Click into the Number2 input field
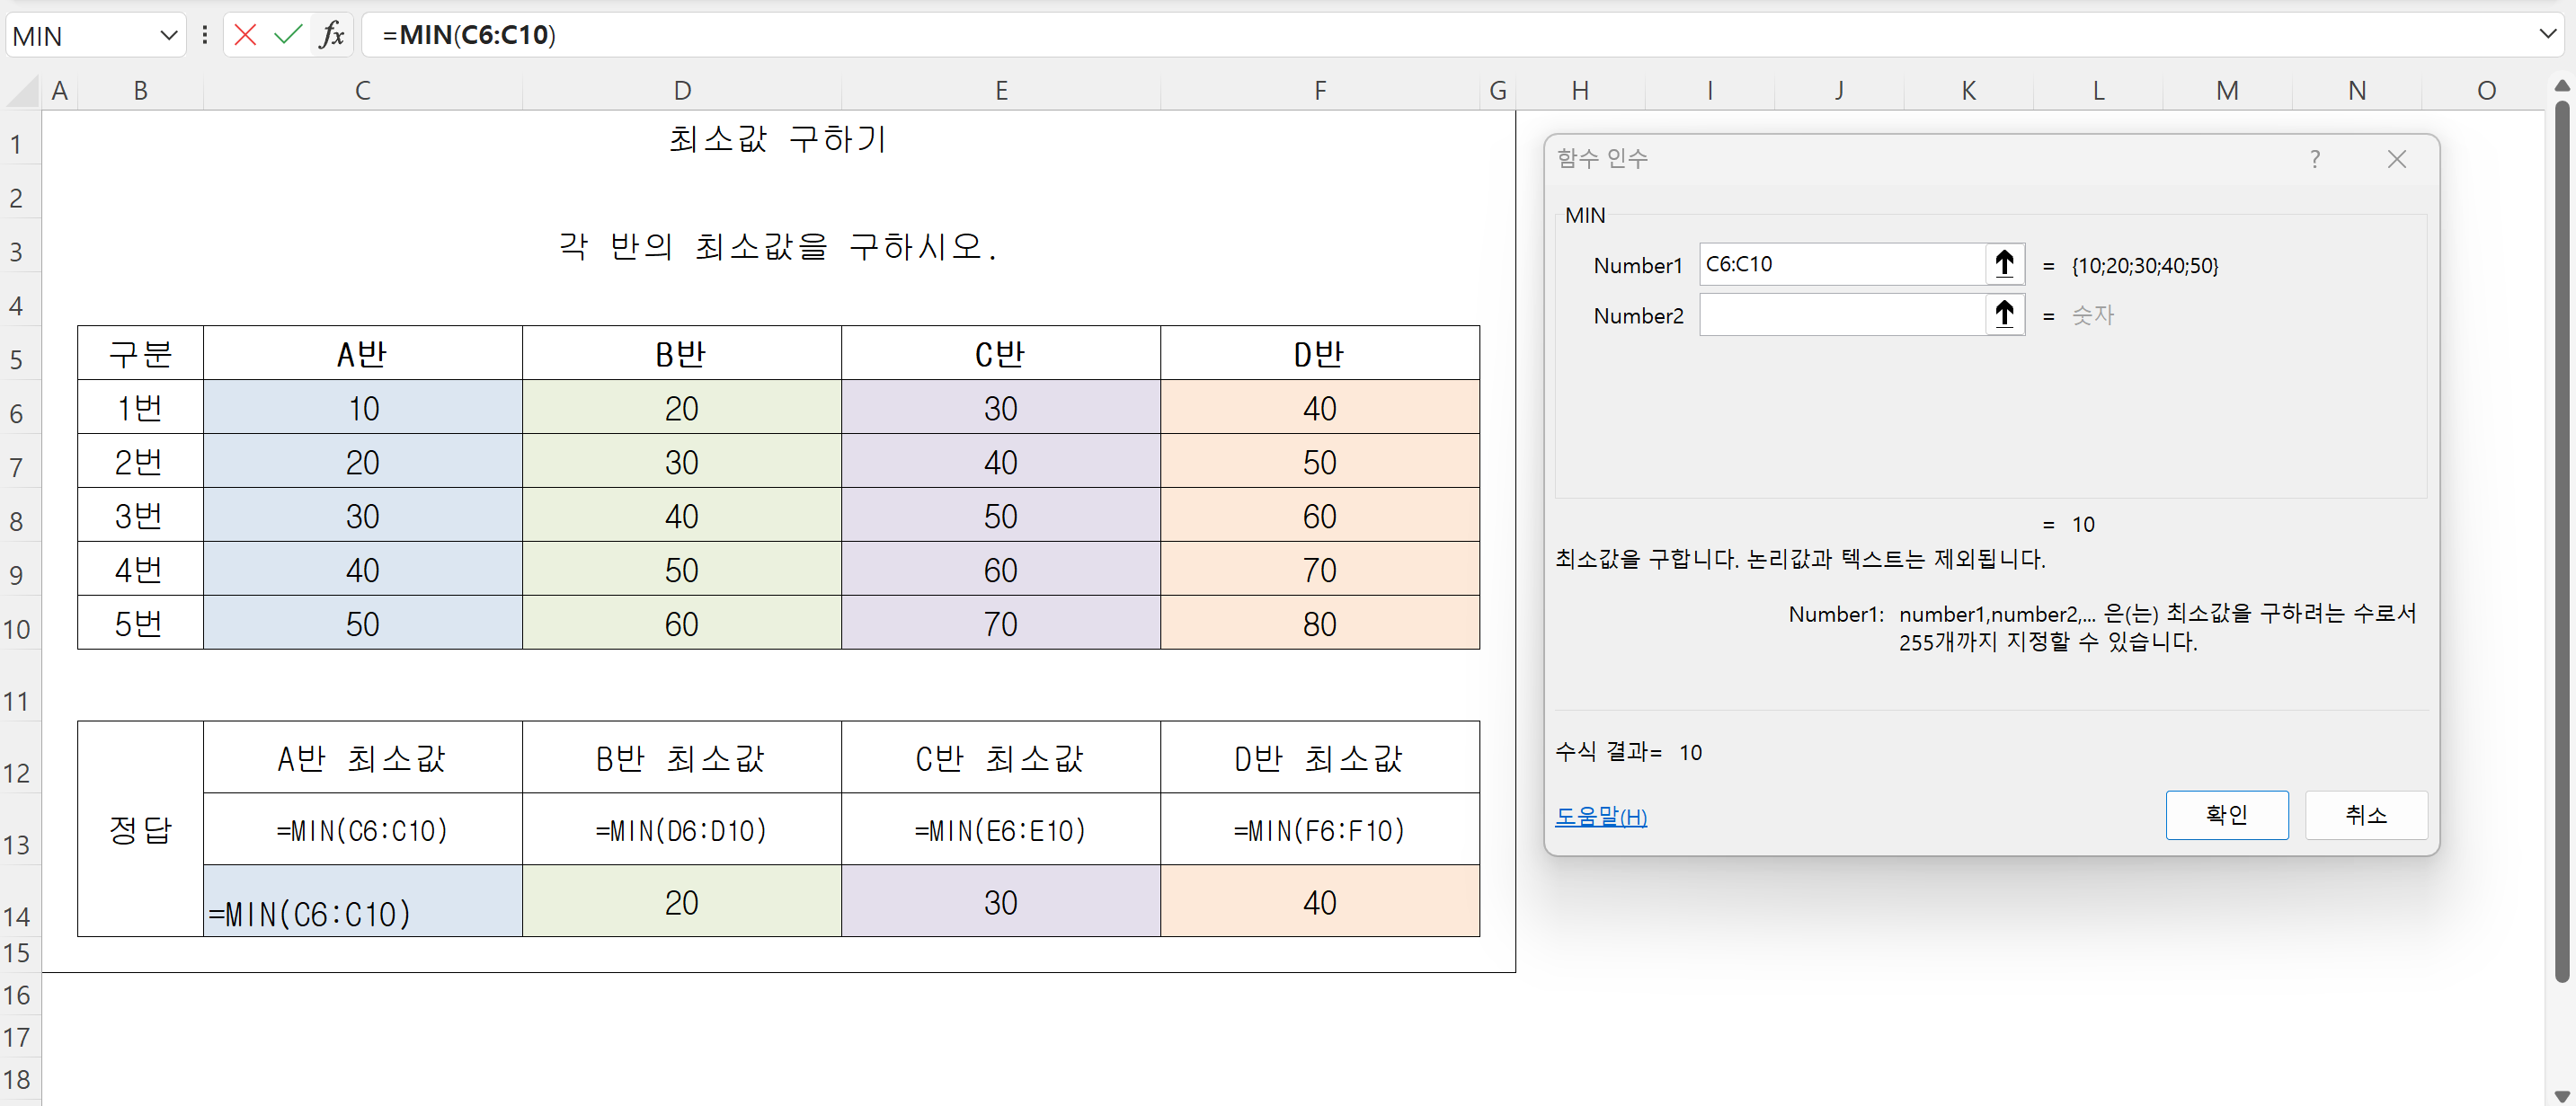 click(1841, 315)
